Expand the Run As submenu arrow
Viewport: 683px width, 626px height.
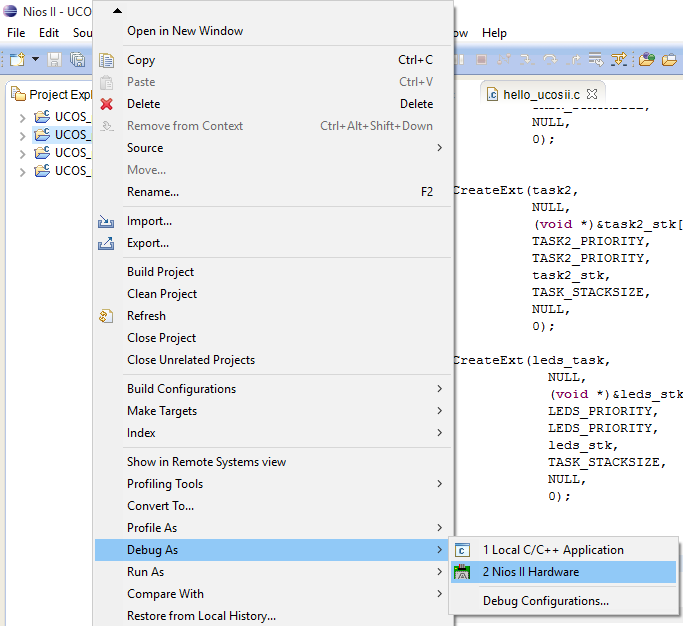pos(440,572)
